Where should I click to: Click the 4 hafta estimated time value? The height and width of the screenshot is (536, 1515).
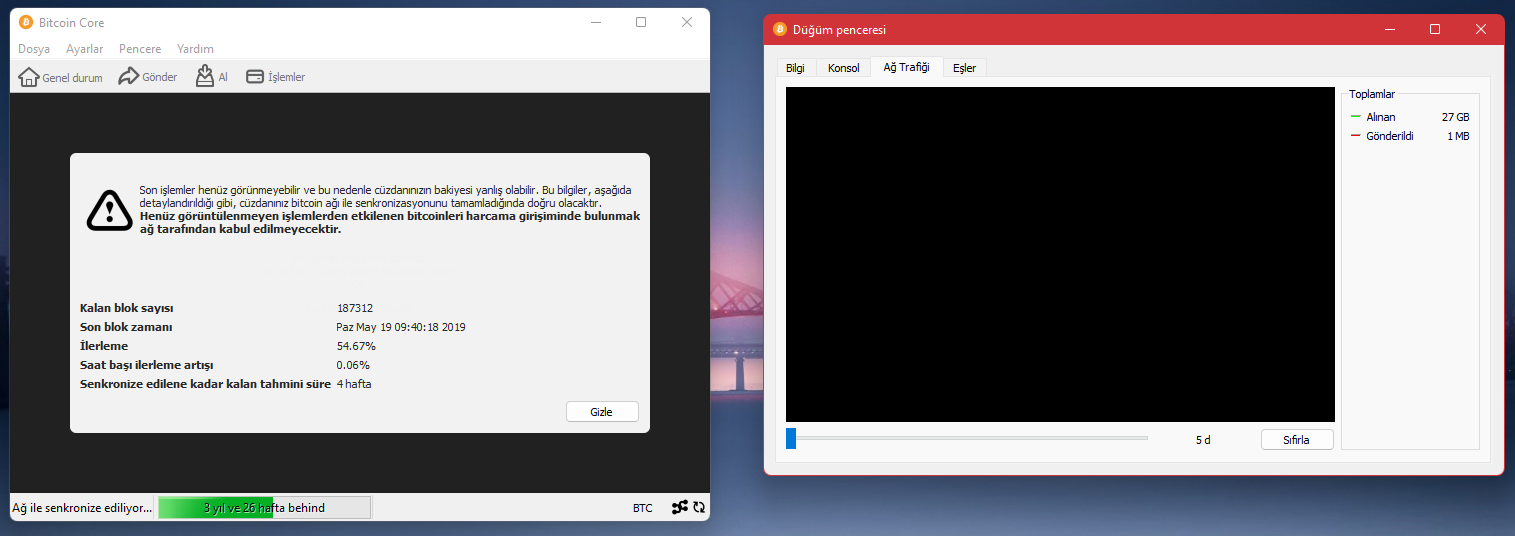coord(354,384)
